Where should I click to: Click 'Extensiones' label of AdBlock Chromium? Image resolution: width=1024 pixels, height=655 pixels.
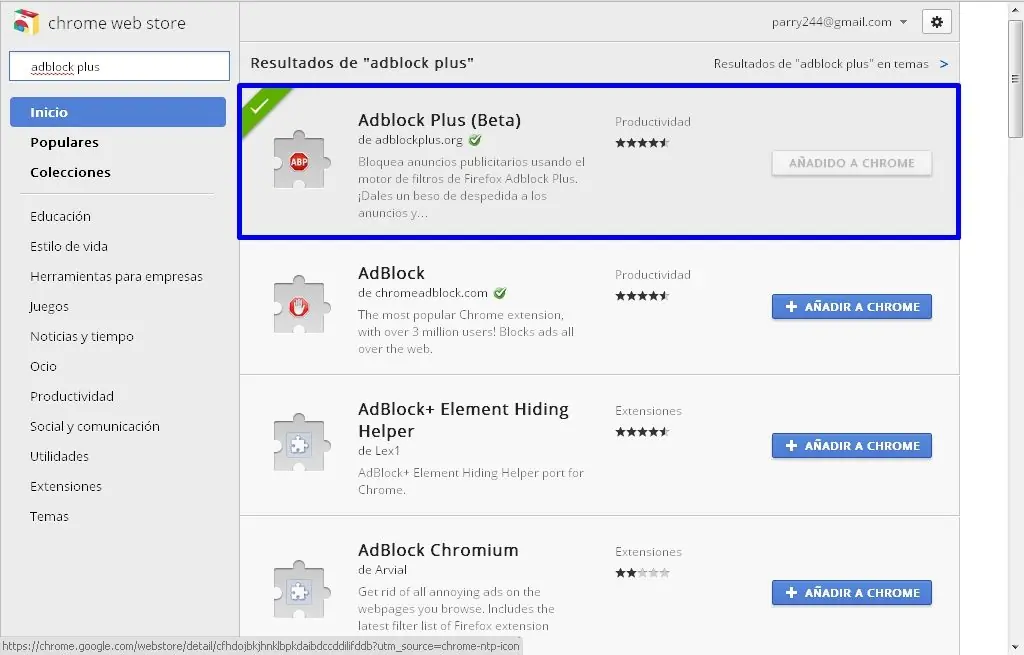(648, 552)
